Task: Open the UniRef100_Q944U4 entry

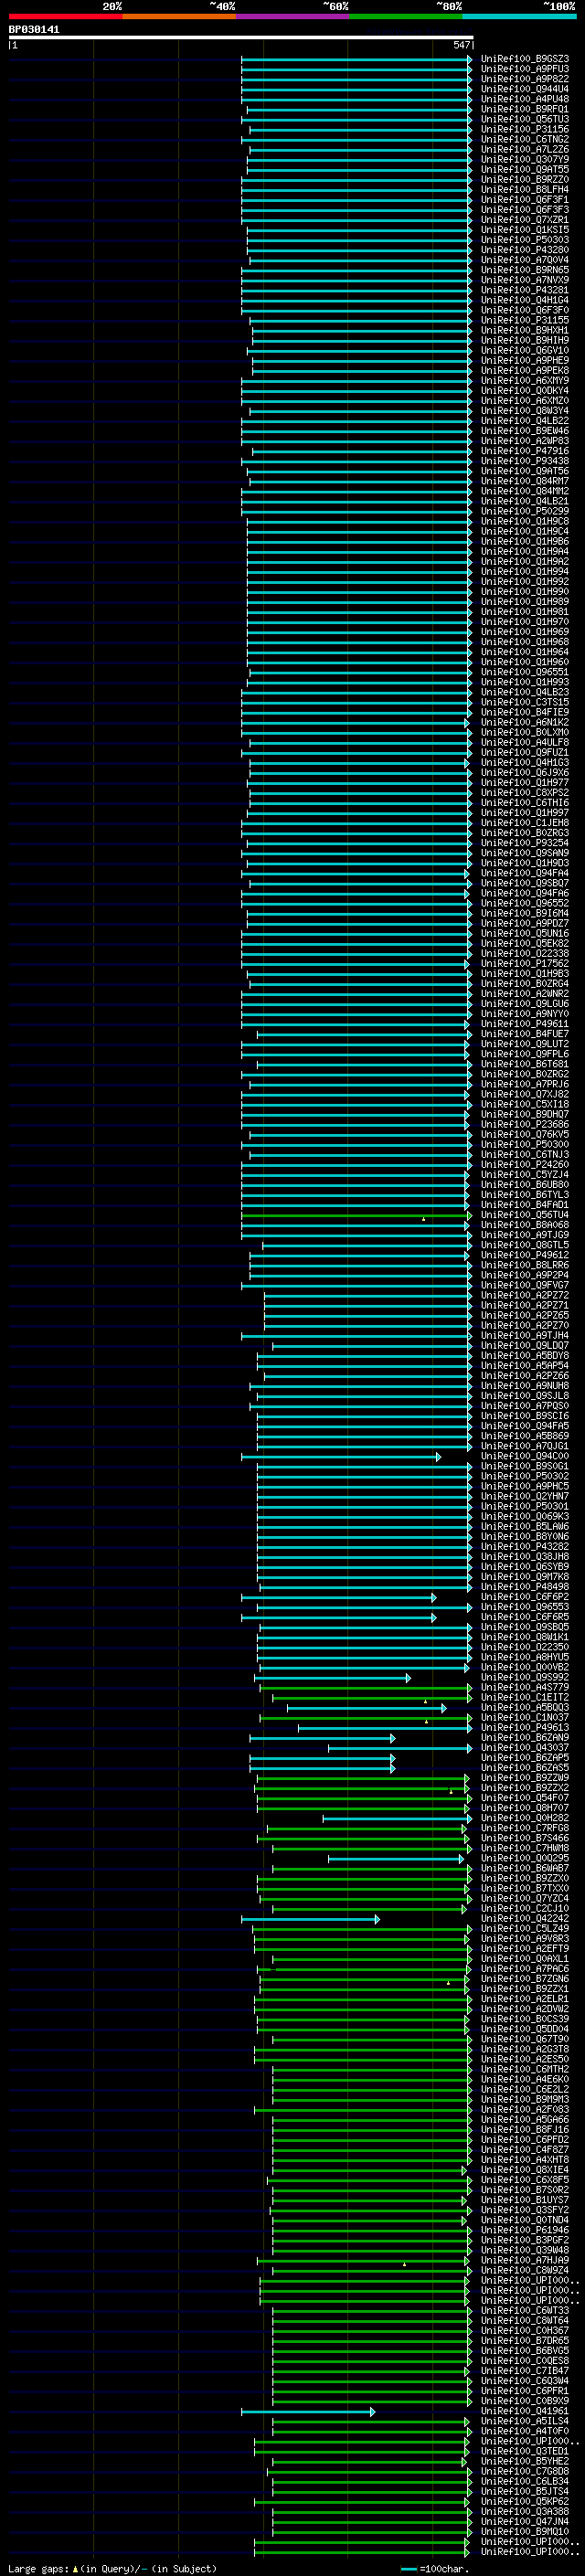Action: pyautogui.click(x=525, y=89)
